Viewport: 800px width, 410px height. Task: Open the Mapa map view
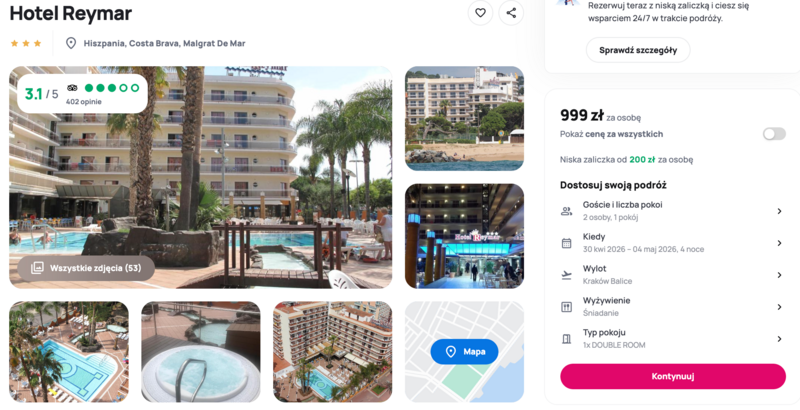[464, 351]
